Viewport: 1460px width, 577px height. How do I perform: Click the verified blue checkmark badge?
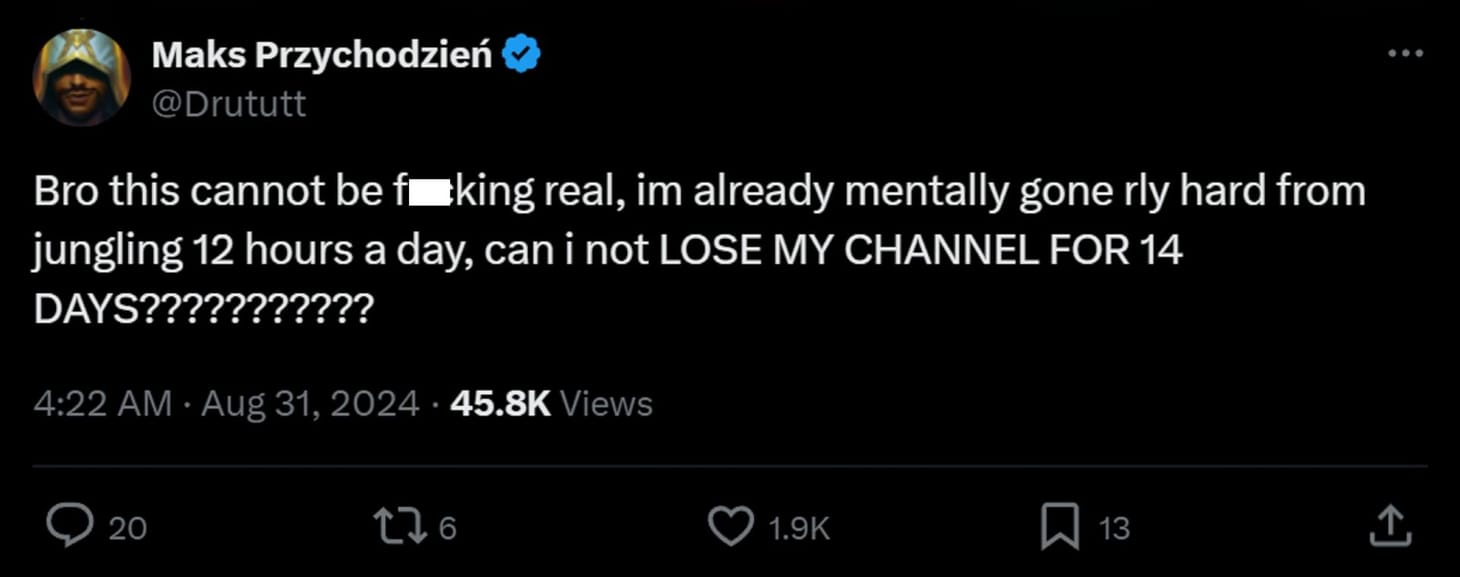522,53
